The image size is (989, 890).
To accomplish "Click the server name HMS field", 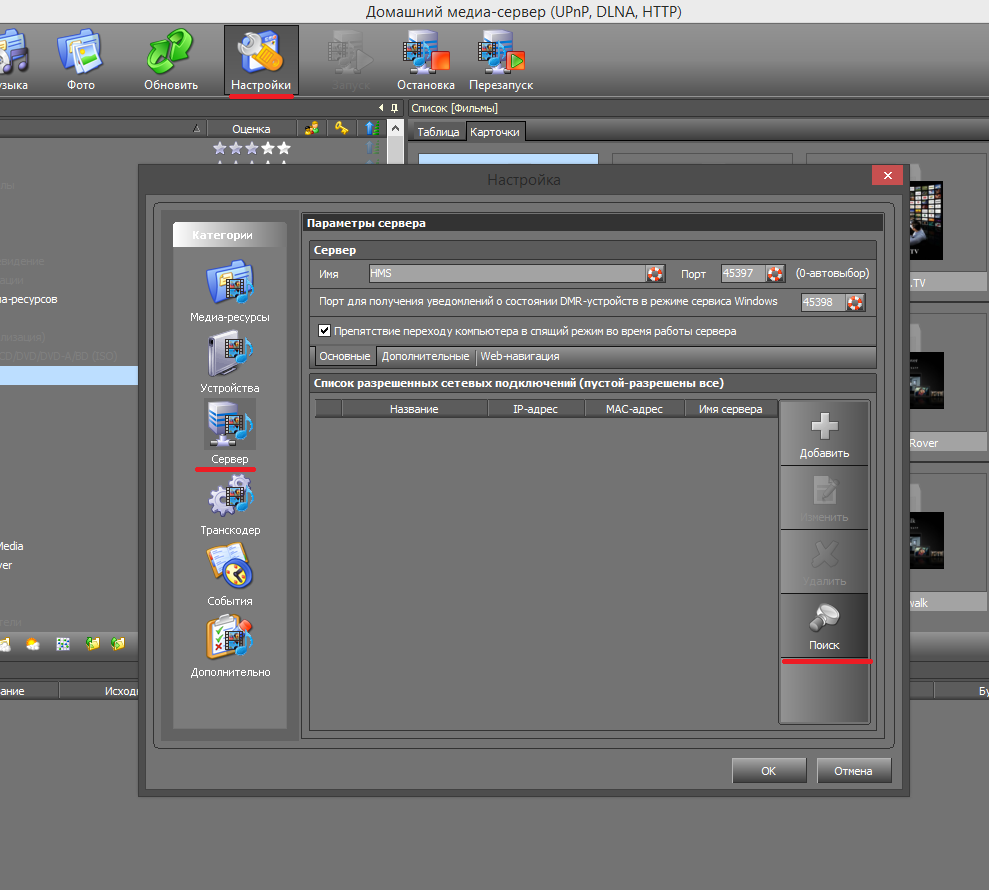I will coord(505,273).
